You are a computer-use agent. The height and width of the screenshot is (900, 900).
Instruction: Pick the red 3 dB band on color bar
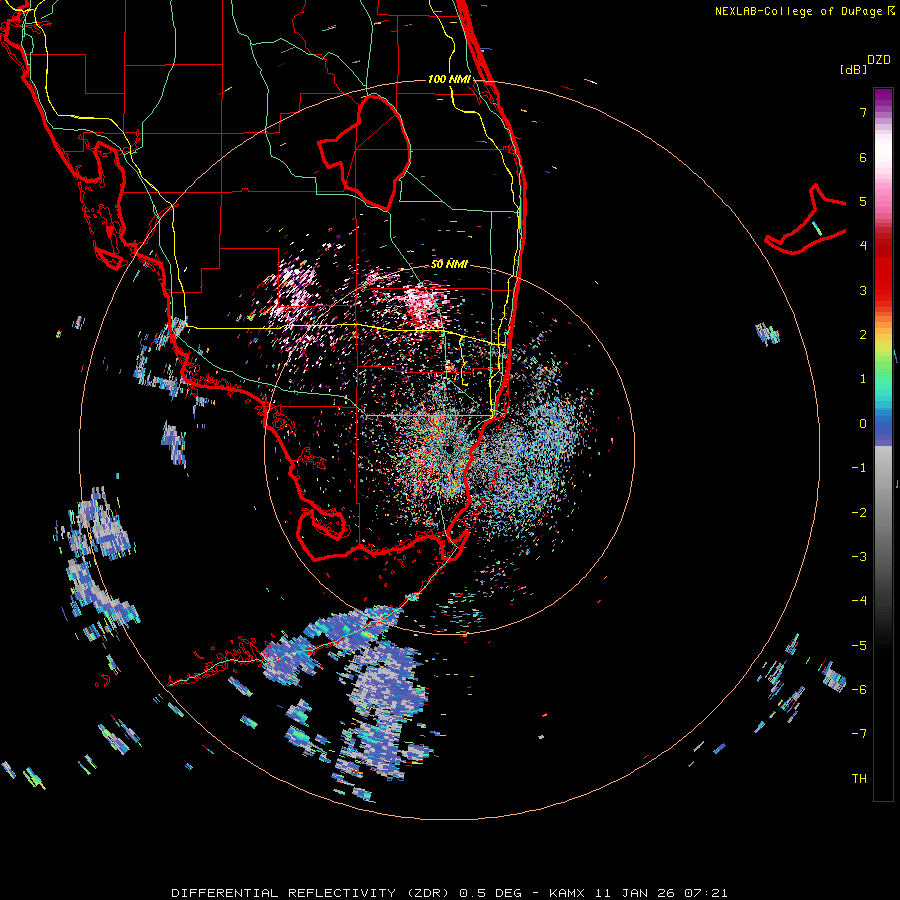click(x=883, y=290)
